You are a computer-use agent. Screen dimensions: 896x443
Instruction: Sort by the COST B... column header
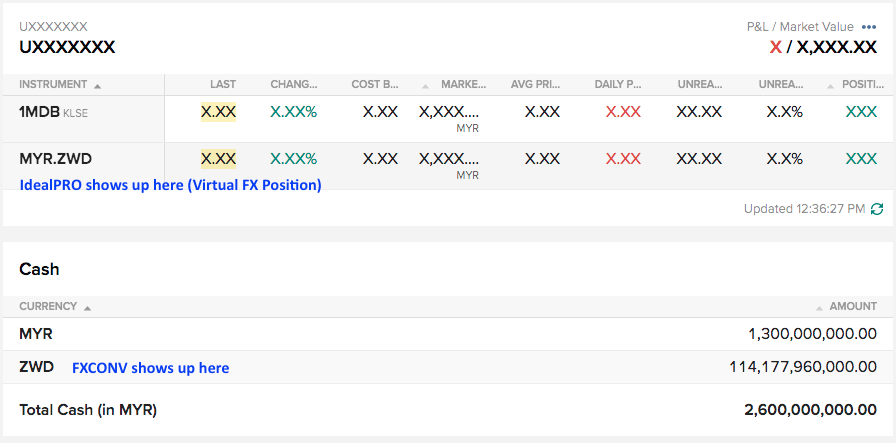(x=375, y=85)
